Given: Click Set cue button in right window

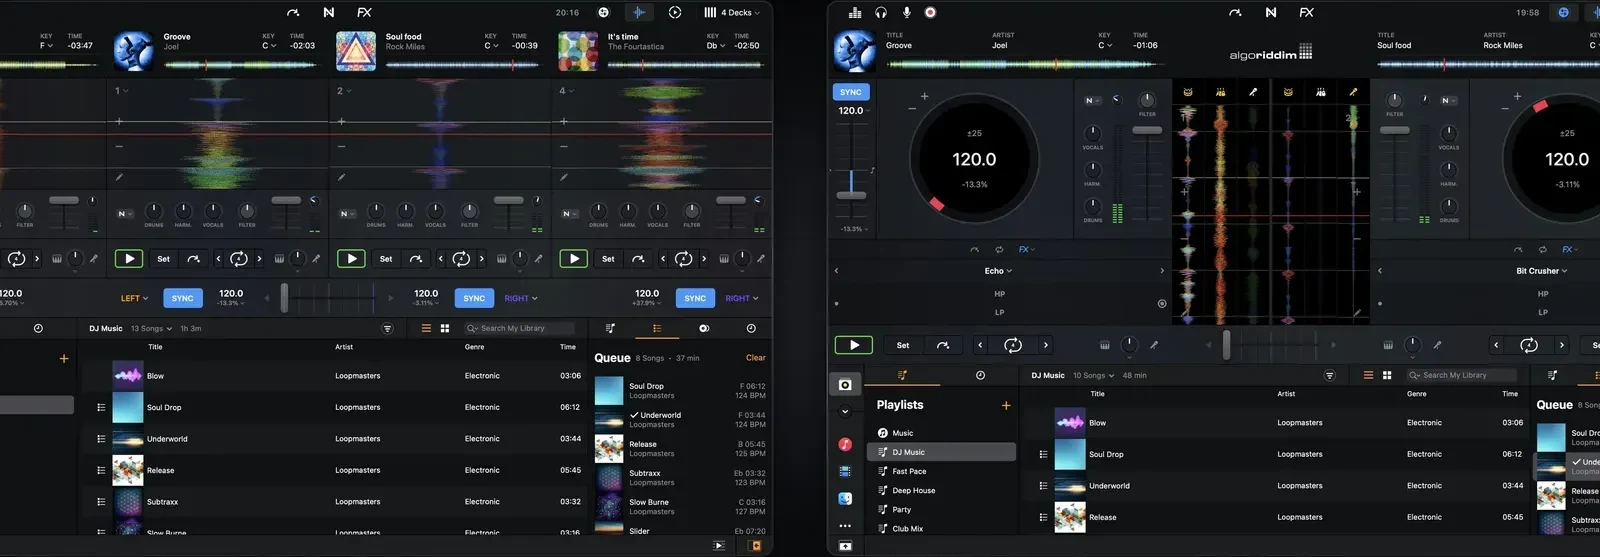Looking at the screenshot, I should point(903,345).
